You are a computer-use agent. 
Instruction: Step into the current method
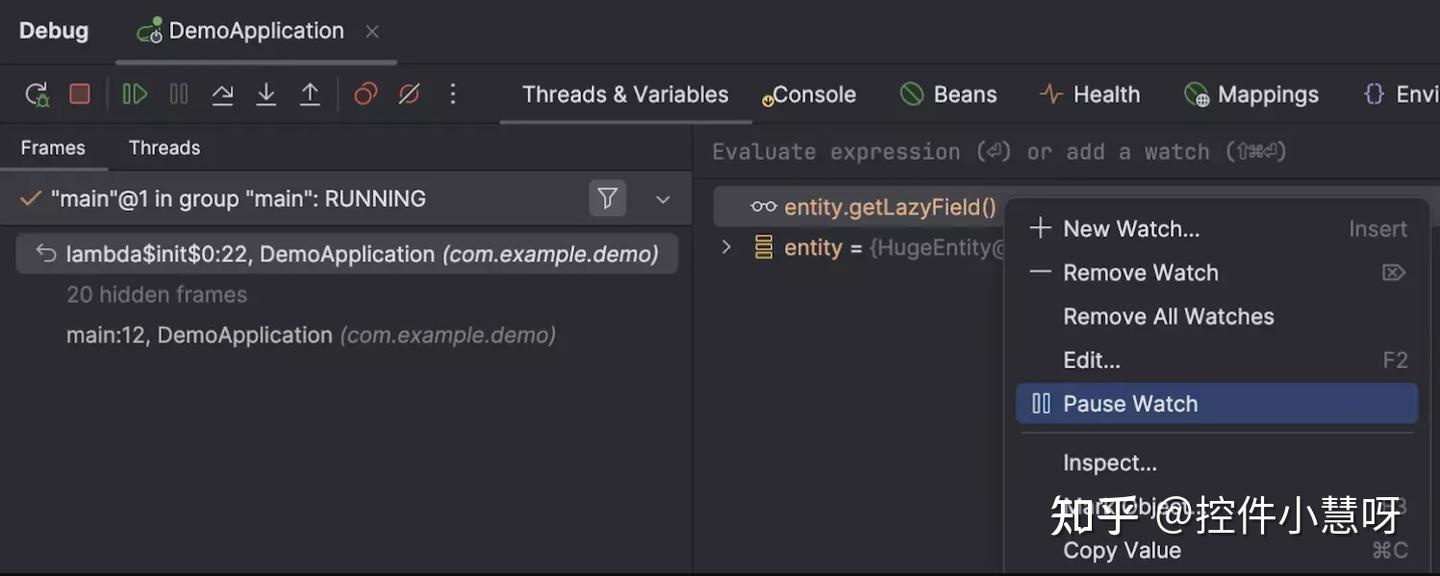[x=265, y=93]
